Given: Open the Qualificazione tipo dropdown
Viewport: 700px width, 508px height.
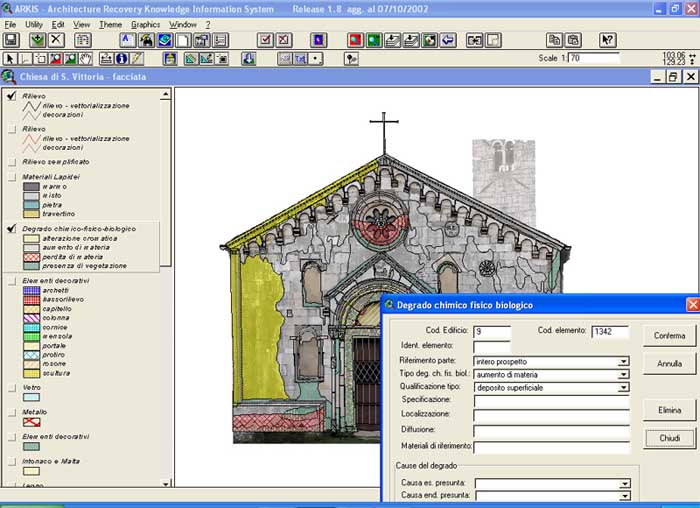Looking at the screenshot, I should (x=624, y=388).
